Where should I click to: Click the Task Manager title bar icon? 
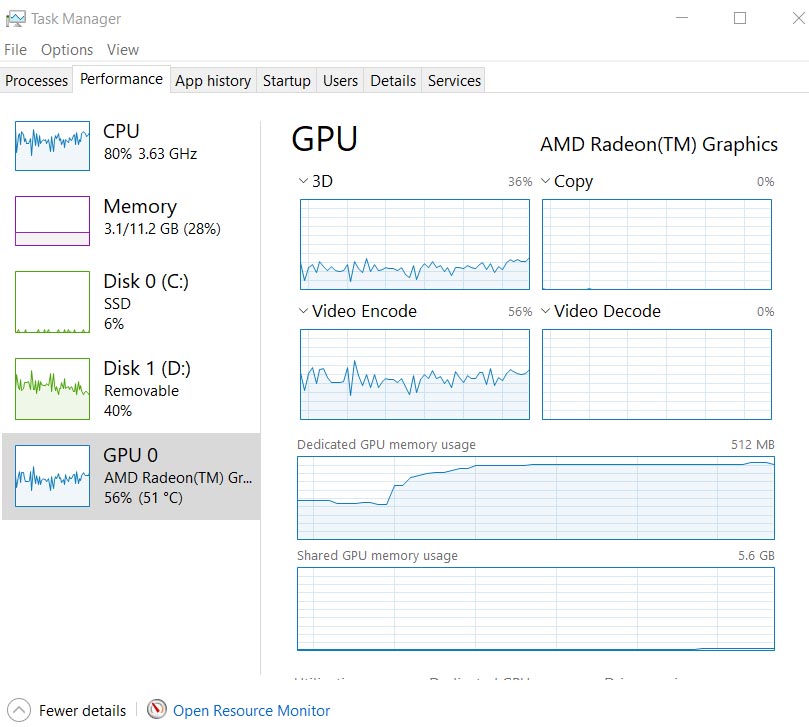coord(15,18)
